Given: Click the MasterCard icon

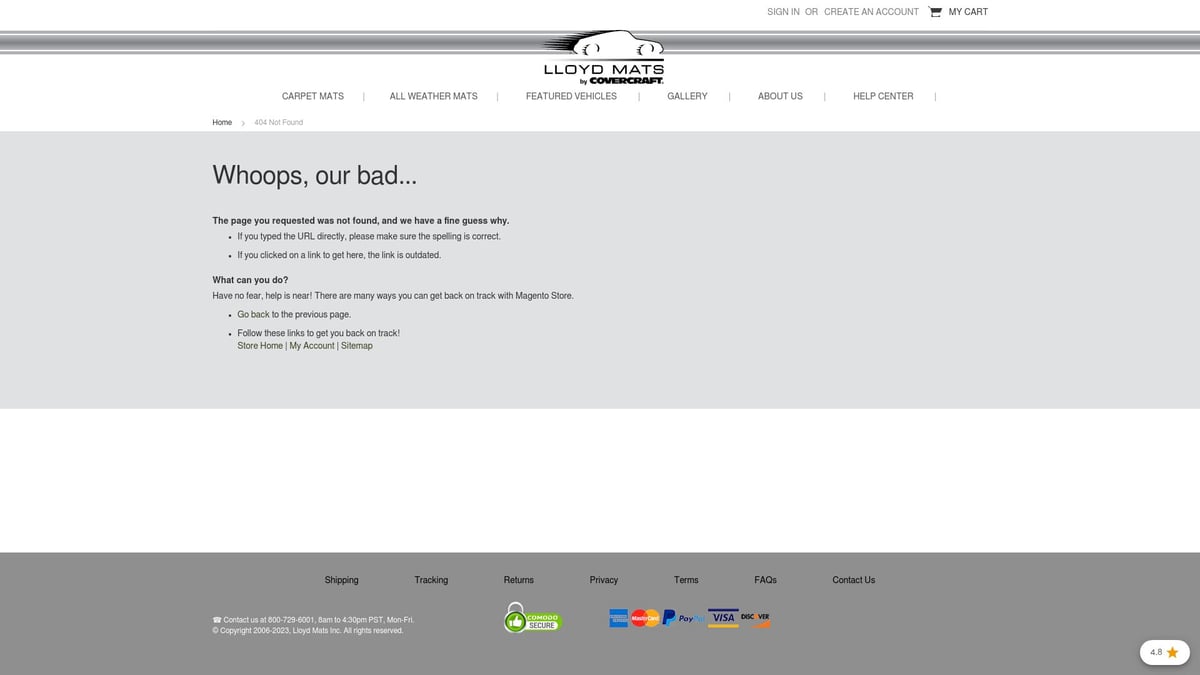Looking at the screenshot, I should tap(645, 619).
